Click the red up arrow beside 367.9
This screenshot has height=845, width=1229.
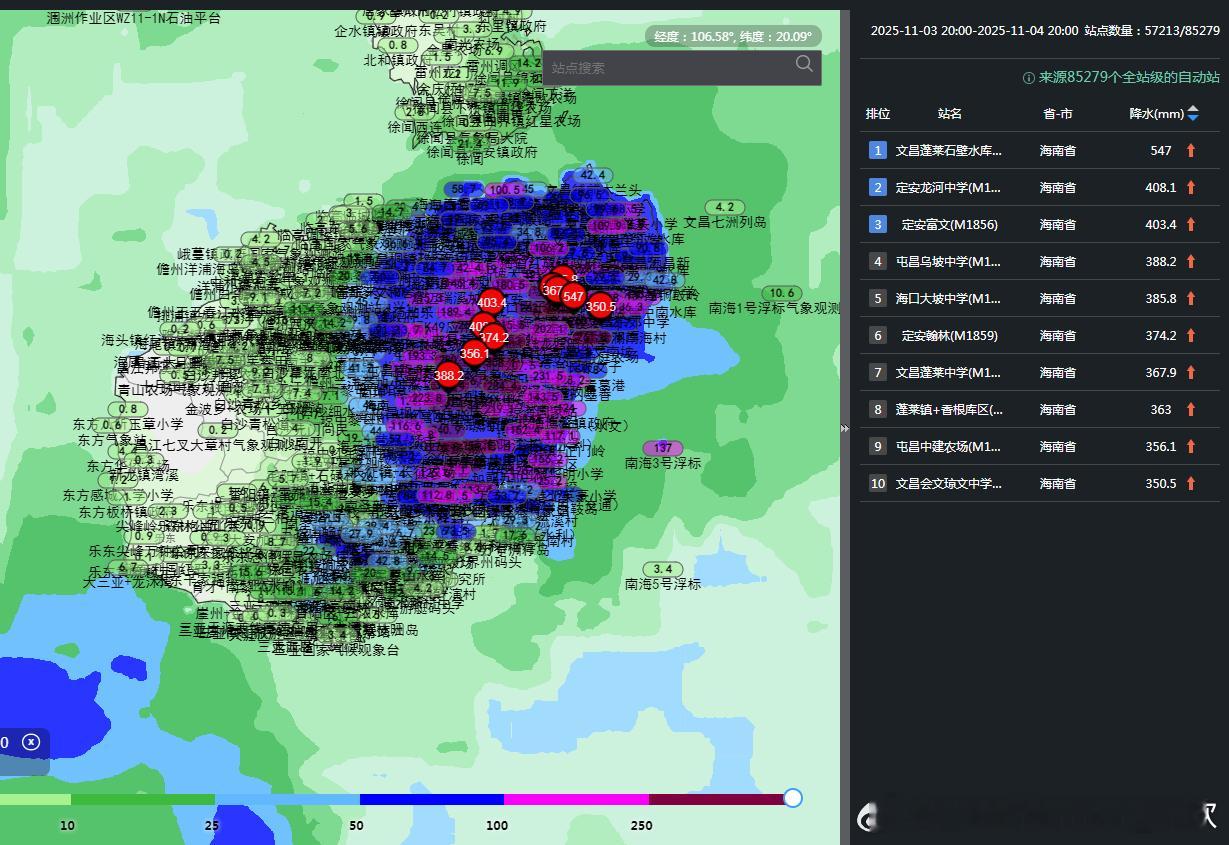[1191, 372]
